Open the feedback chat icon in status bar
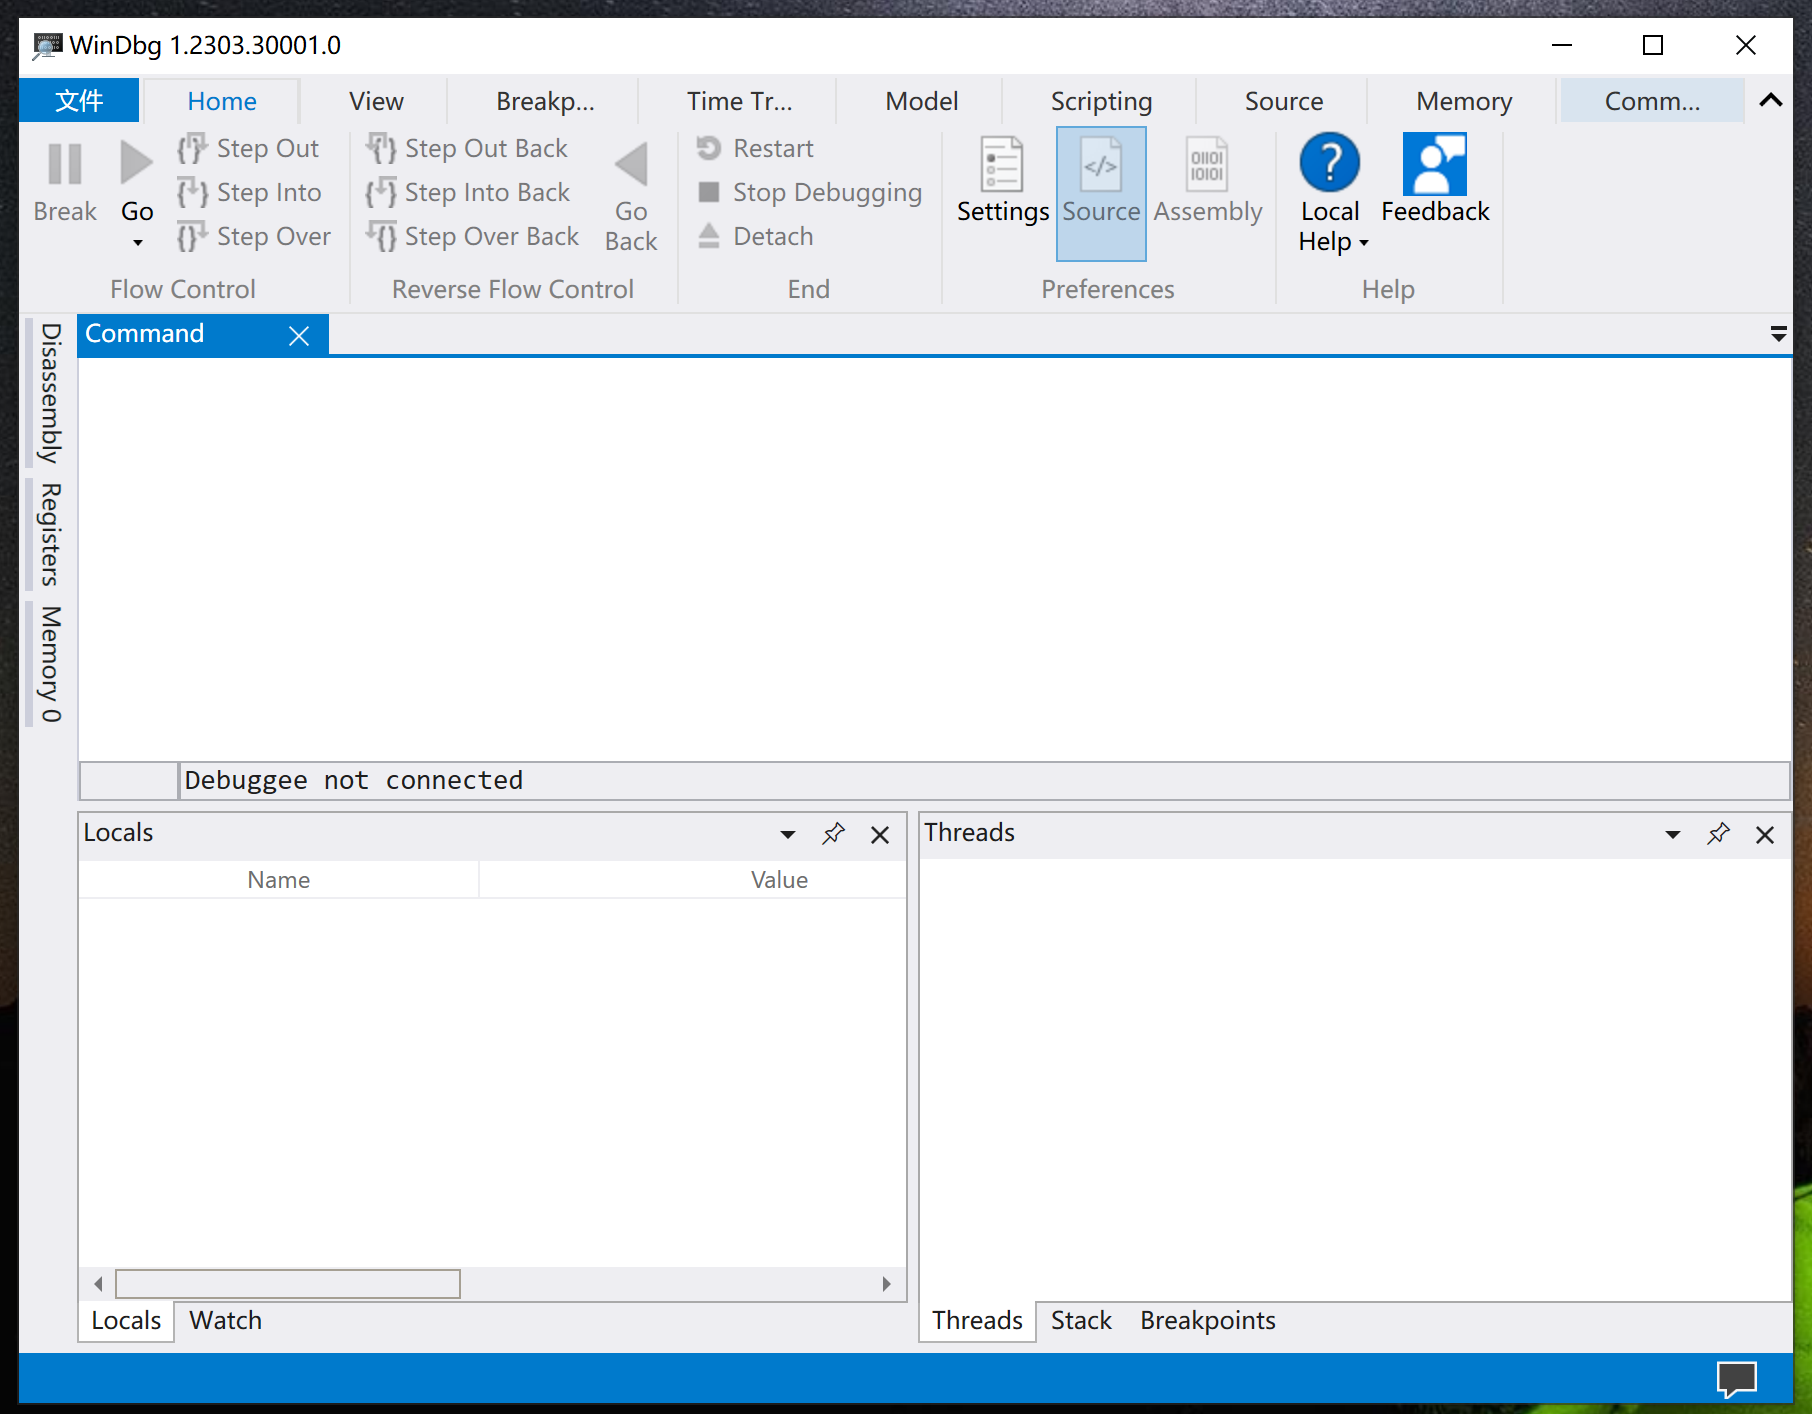 point(1736,1380)
